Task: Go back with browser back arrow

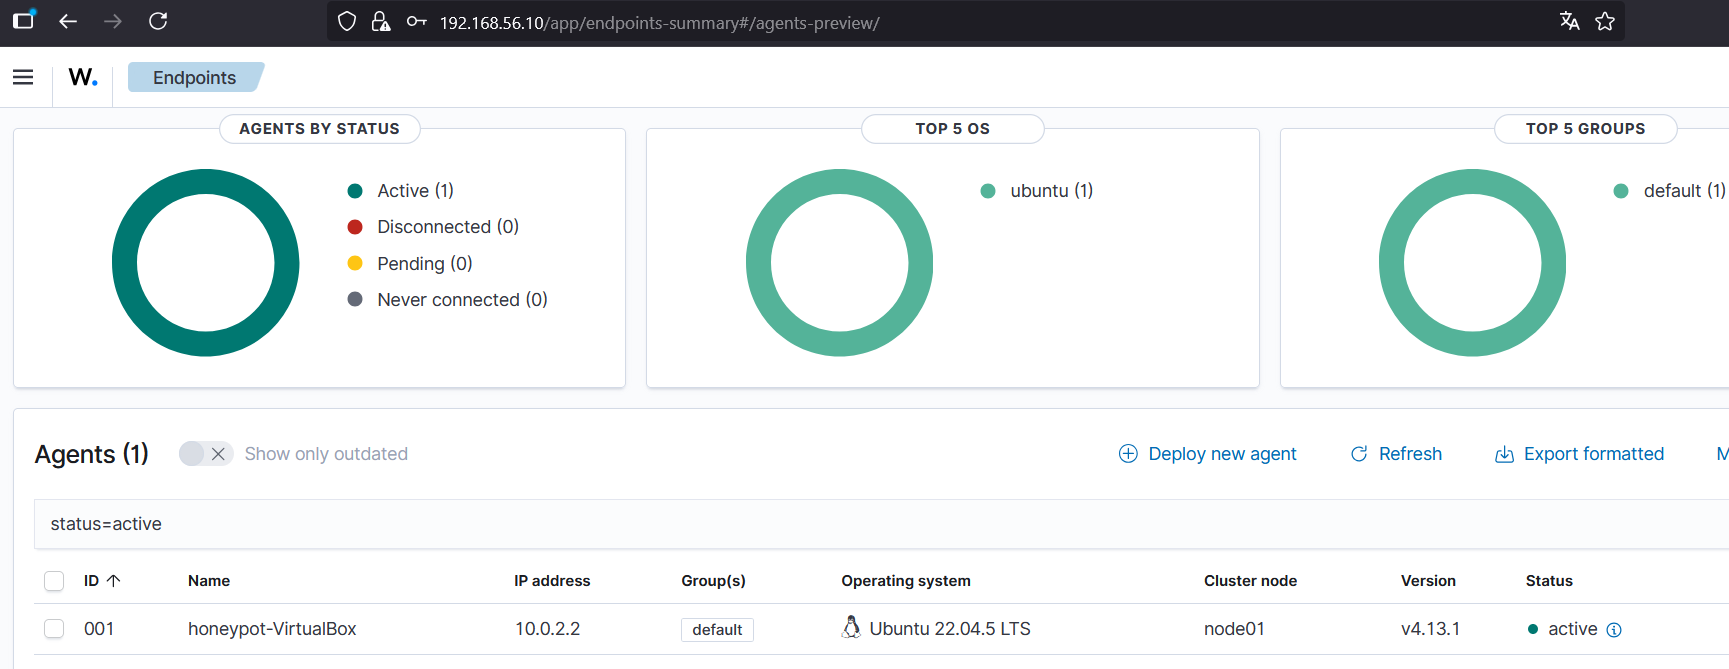Action: click(x=68, y=21)
